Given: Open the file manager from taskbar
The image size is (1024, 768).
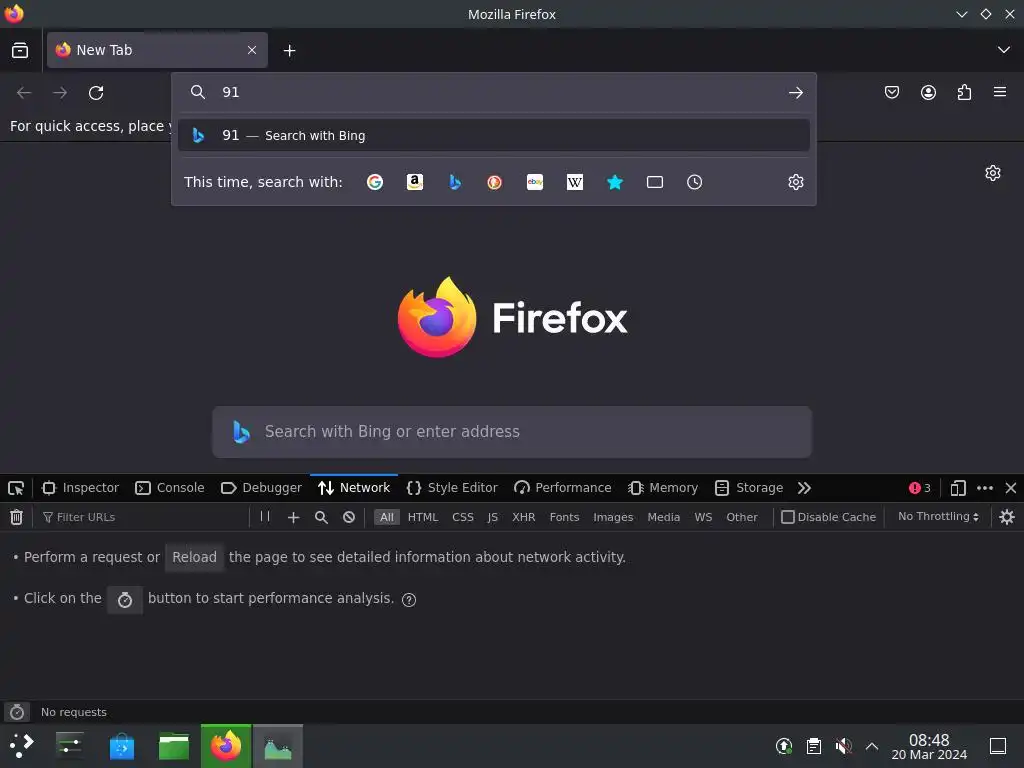Looking at the screenshot, I should pos(174,746).
